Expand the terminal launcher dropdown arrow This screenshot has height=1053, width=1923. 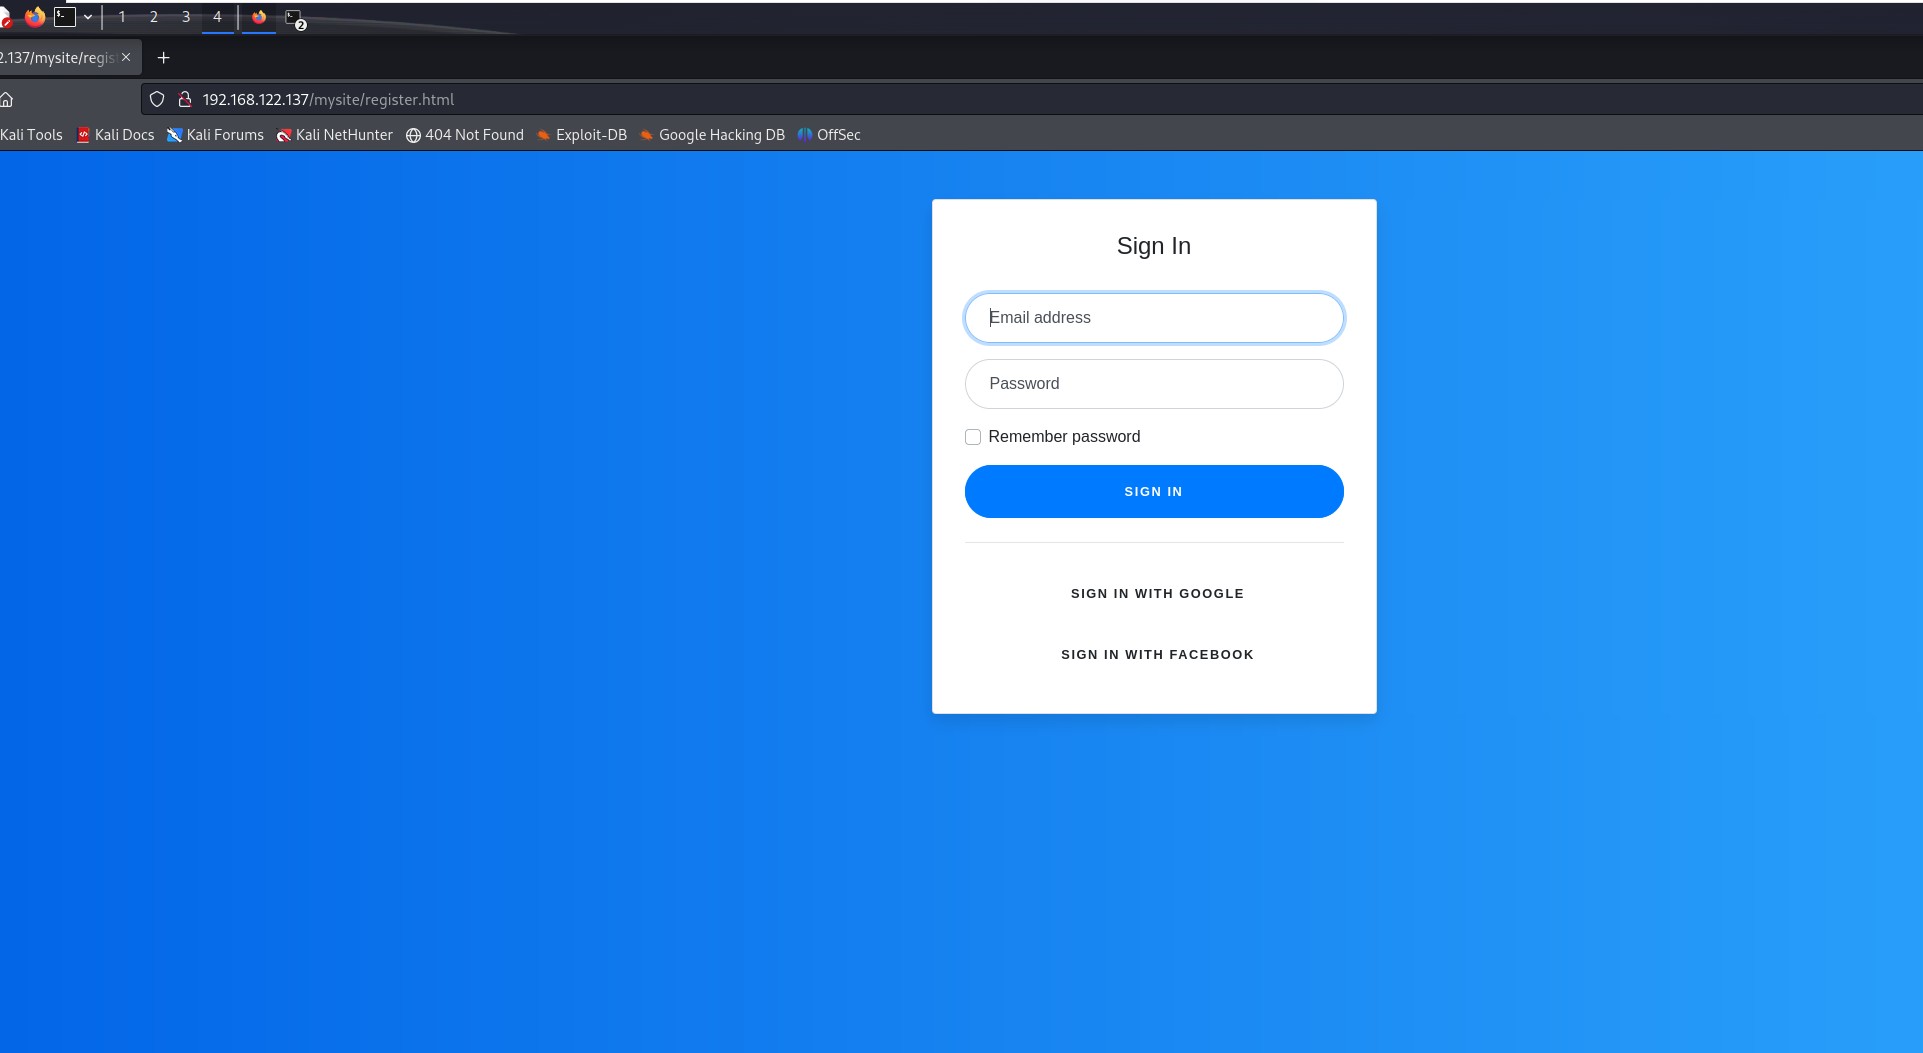point(88,17)
